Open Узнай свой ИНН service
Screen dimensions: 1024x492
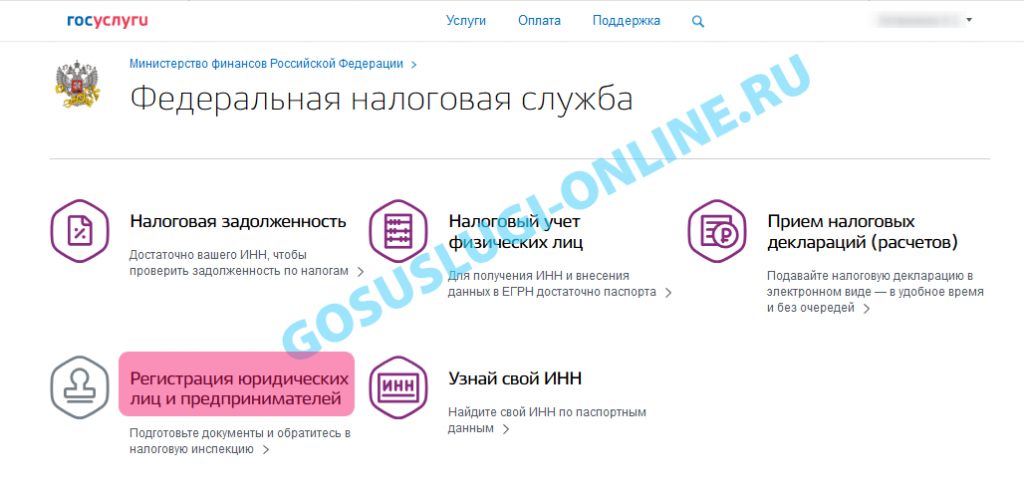515,378
